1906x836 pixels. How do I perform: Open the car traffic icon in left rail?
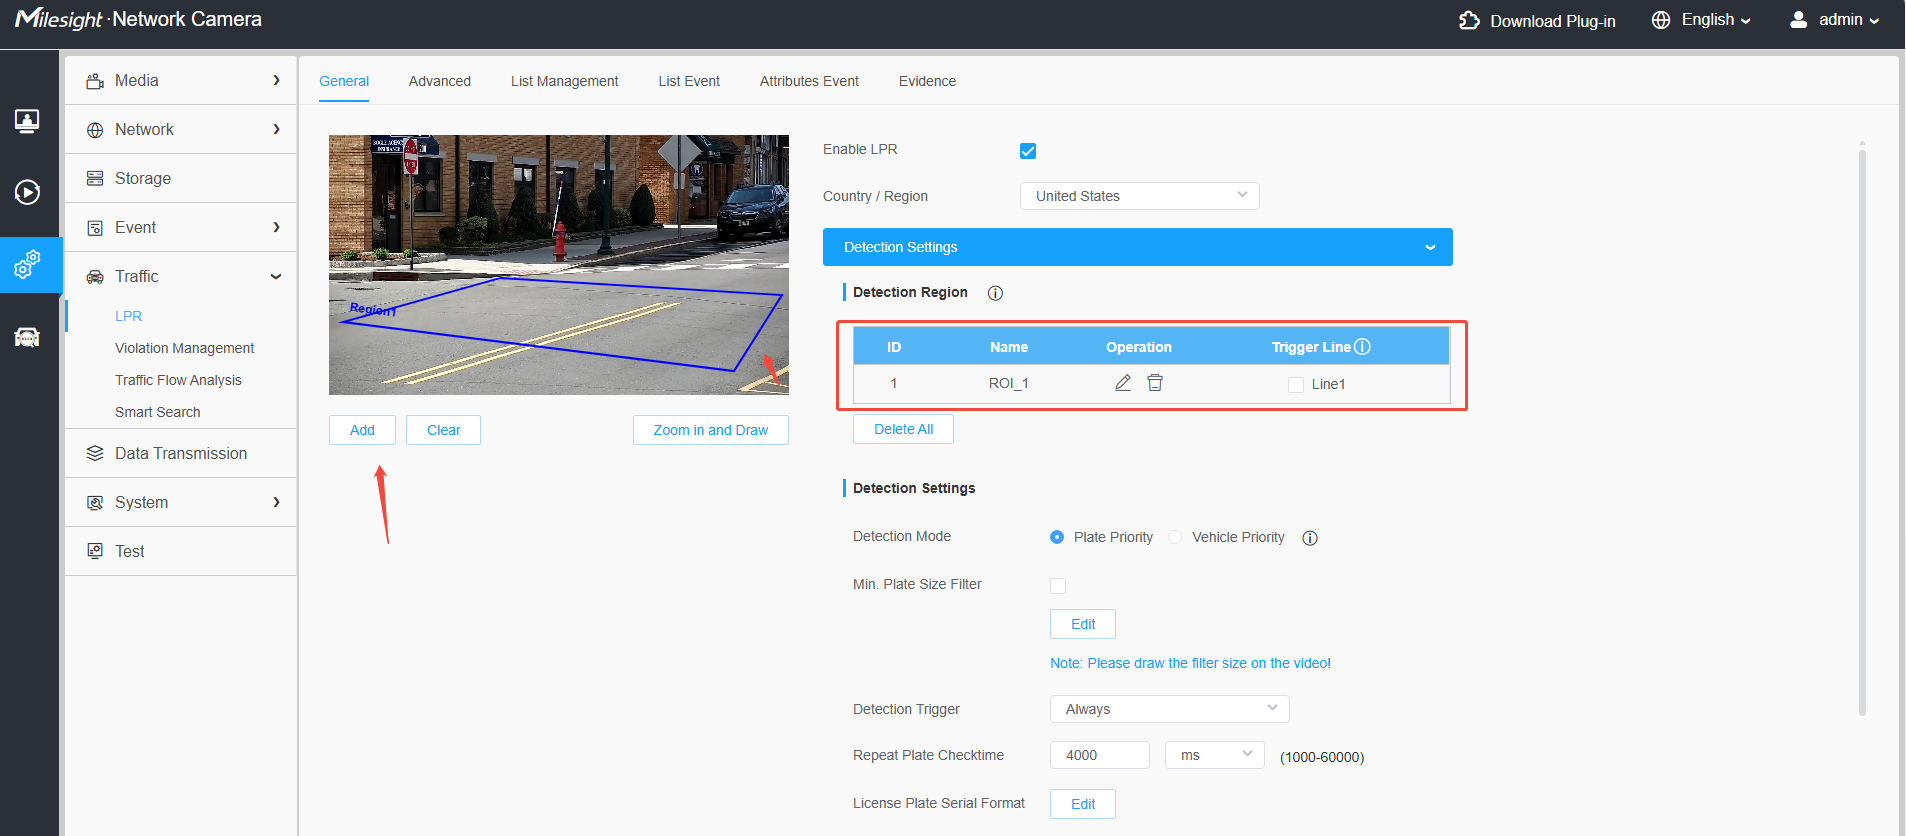(x=27, y=337)
